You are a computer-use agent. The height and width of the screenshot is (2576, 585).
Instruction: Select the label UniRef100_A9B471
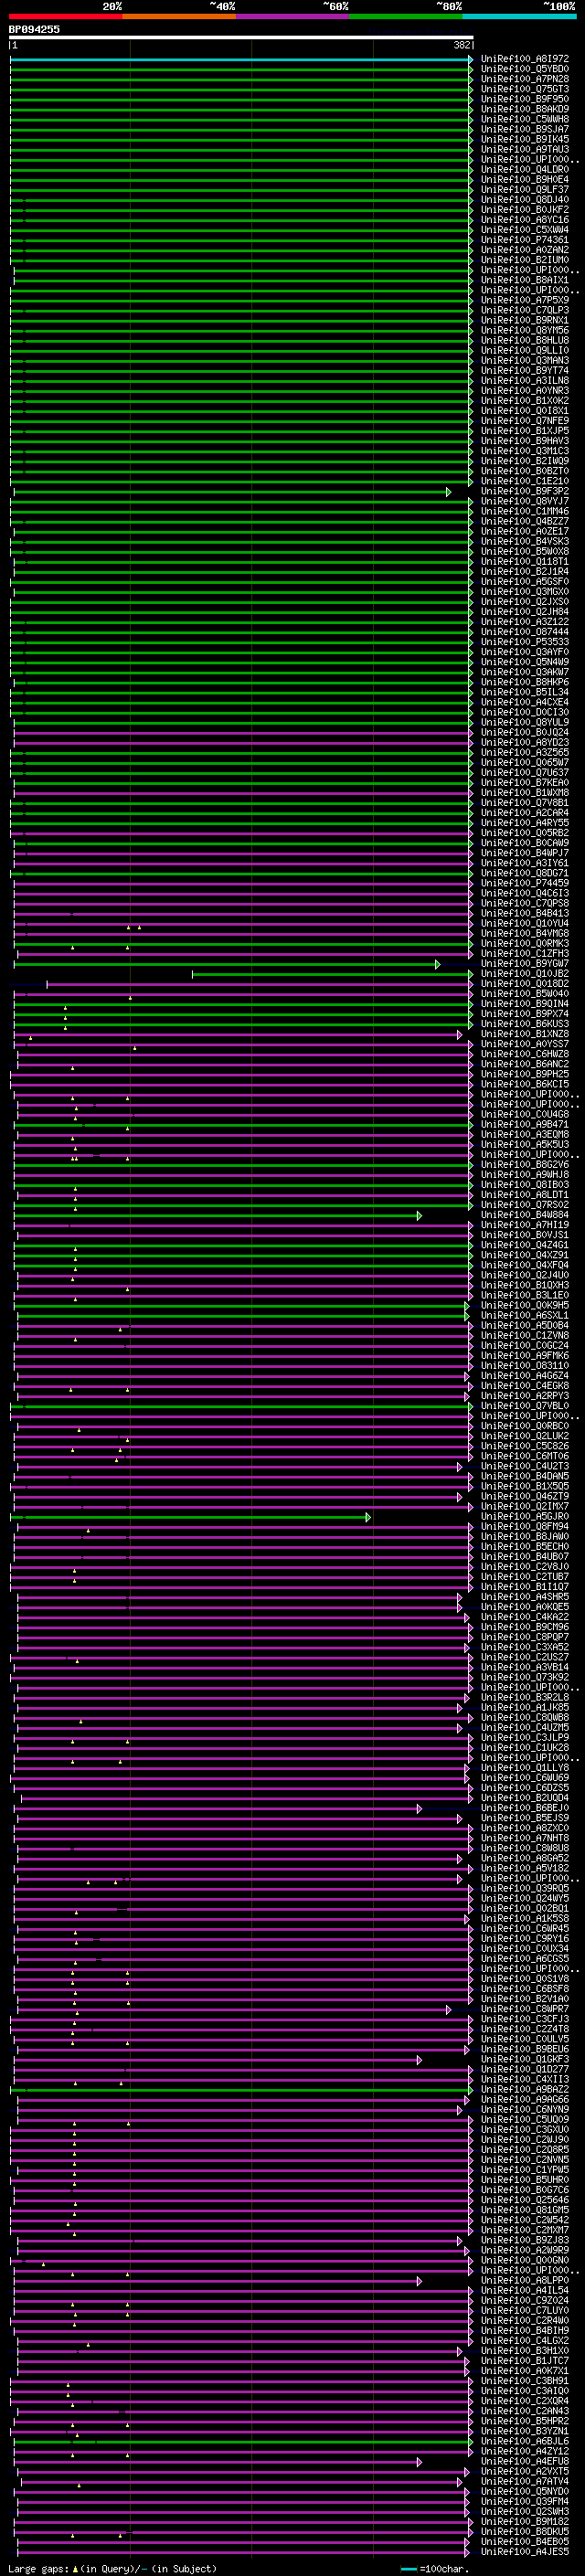tap(525, 1124)
